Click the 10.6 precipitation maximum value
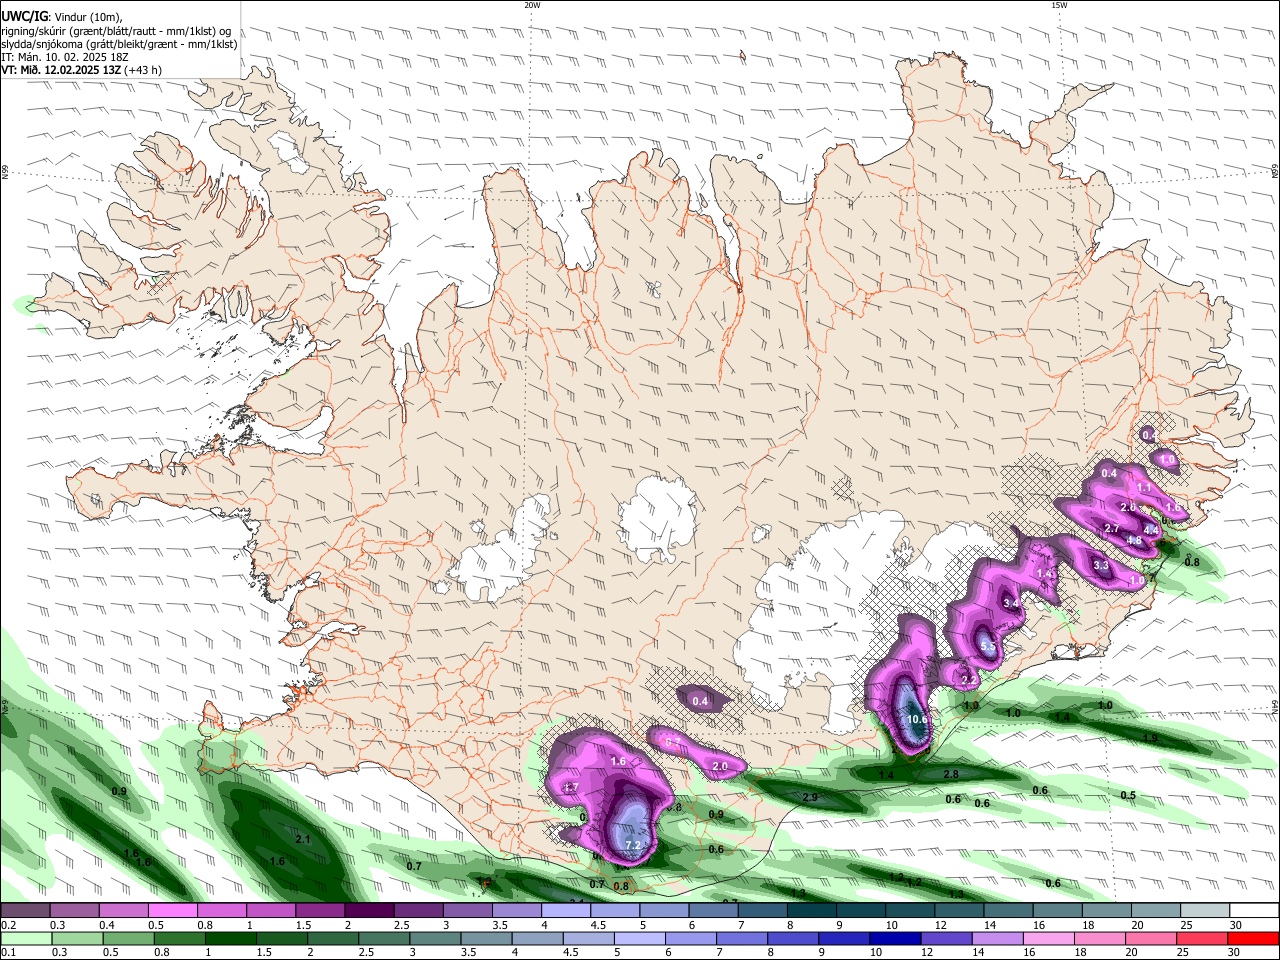 (917, 719)
